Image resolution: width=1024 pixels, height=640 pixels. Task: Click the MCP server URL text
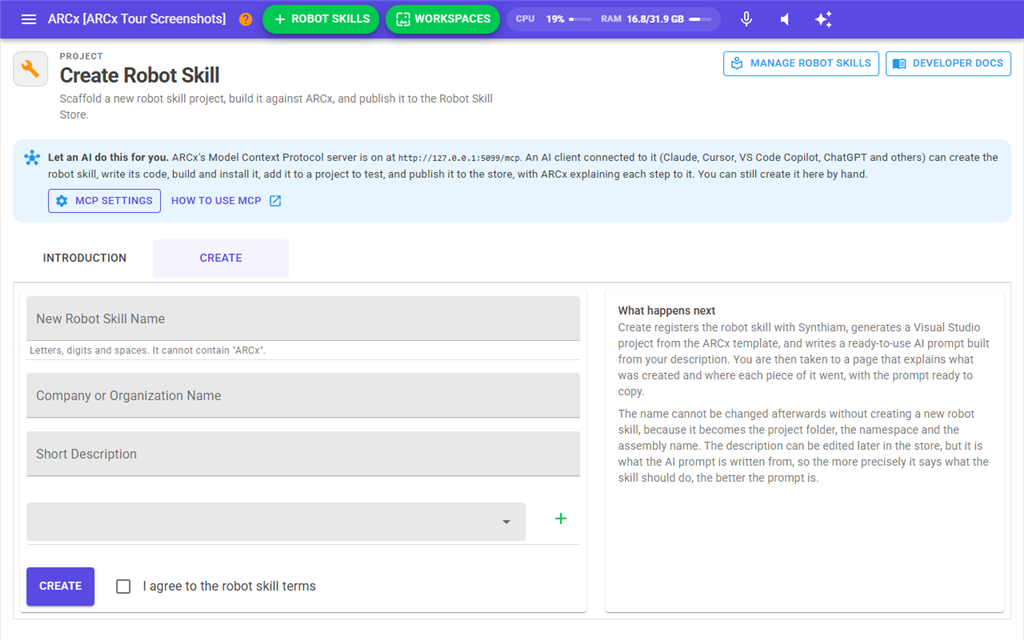[460, 157]
